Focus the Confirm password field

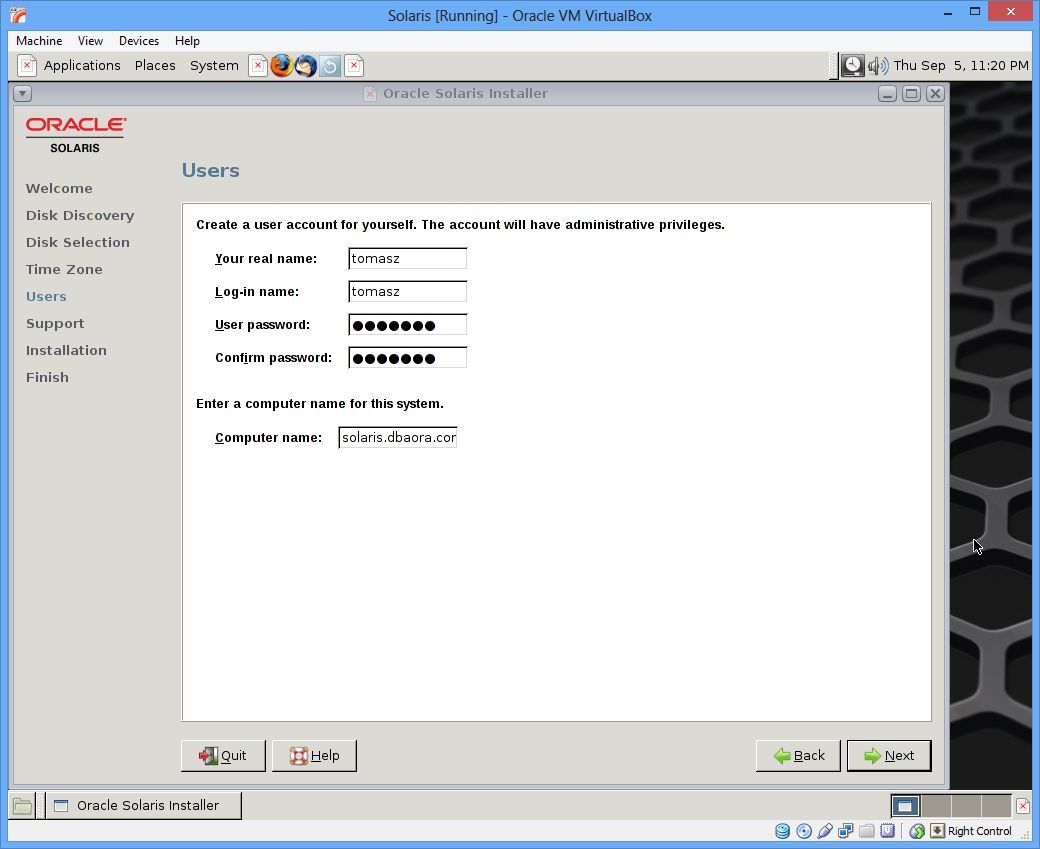(x=408, y=358)
